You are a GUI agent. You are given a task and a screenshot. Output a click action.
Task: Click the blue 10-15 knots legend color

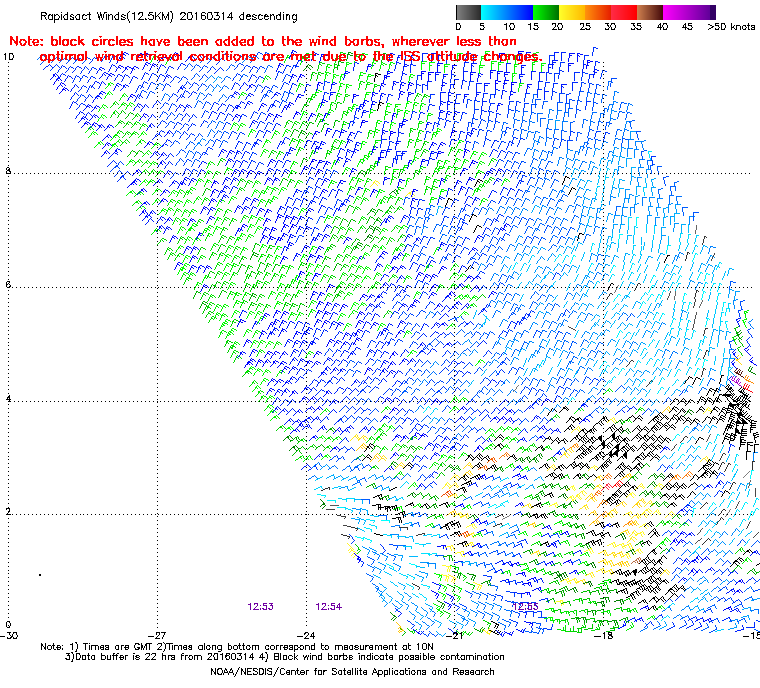coord(520,12)
